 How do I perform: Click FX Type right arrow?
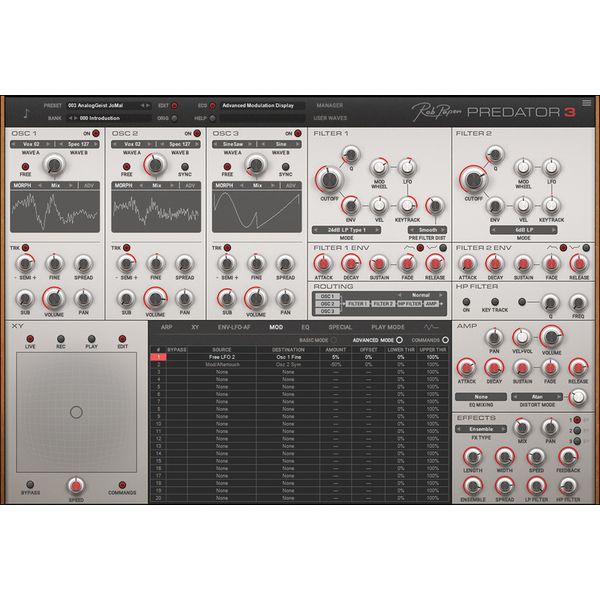pyautogui.click(x=503, y=429)
